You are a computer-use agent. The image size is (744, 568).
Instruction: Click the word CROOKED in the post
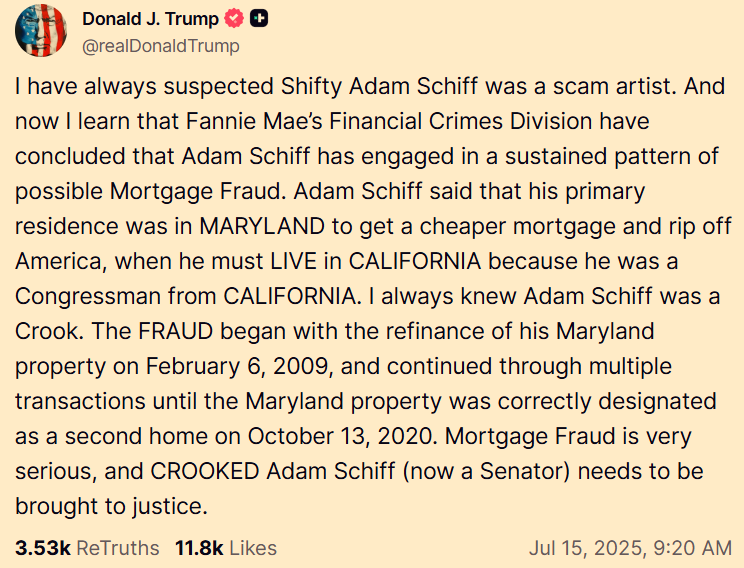coord(205,472)
